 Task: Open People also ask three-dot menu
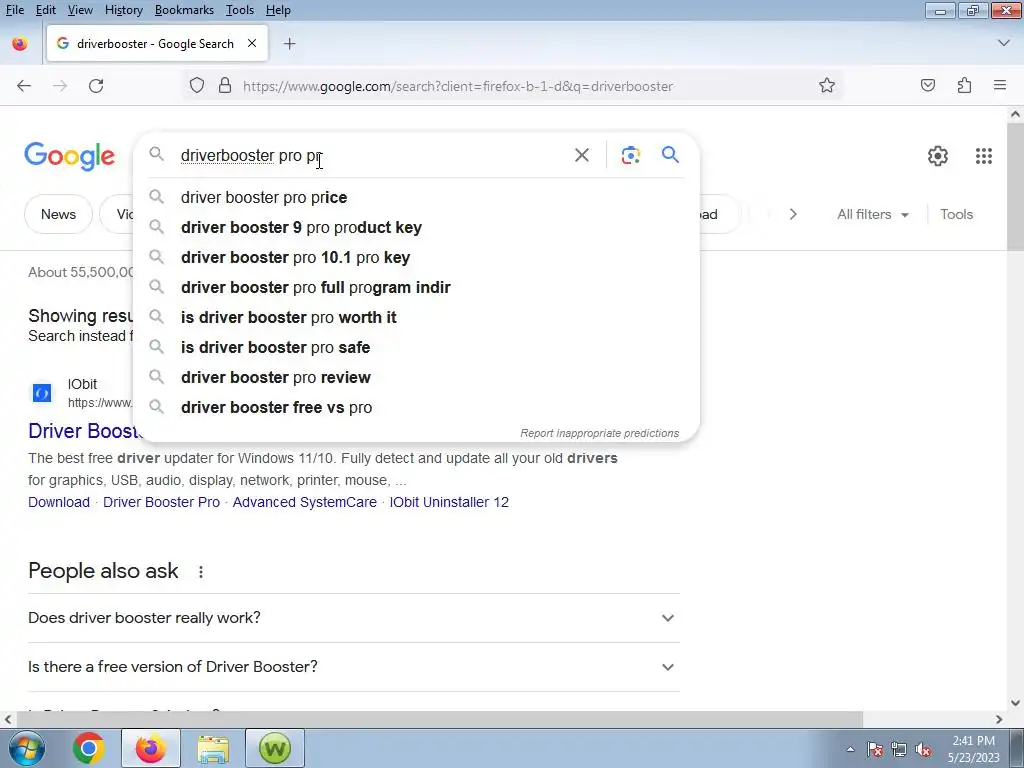coord(201,572)
